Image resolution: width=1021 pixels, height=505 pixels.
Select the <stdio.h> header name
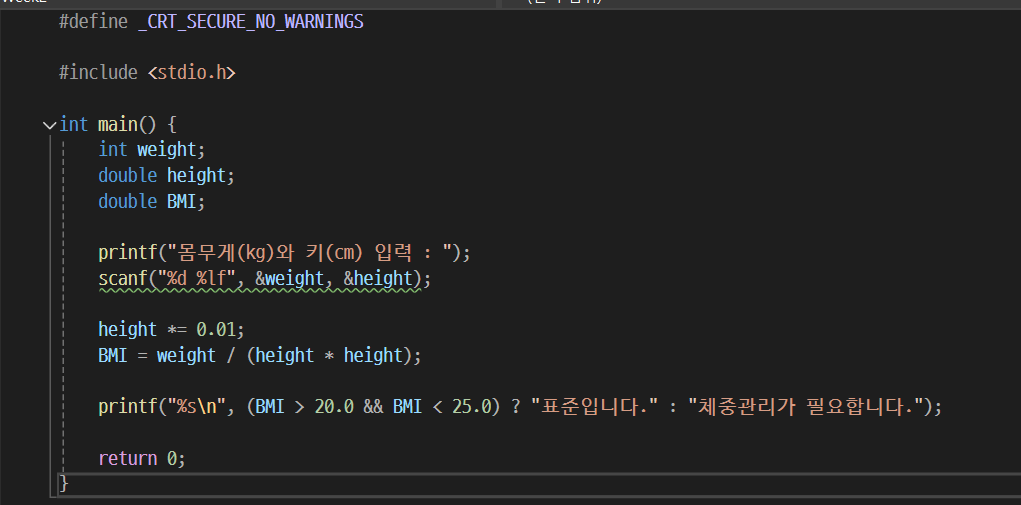[191, 73]
